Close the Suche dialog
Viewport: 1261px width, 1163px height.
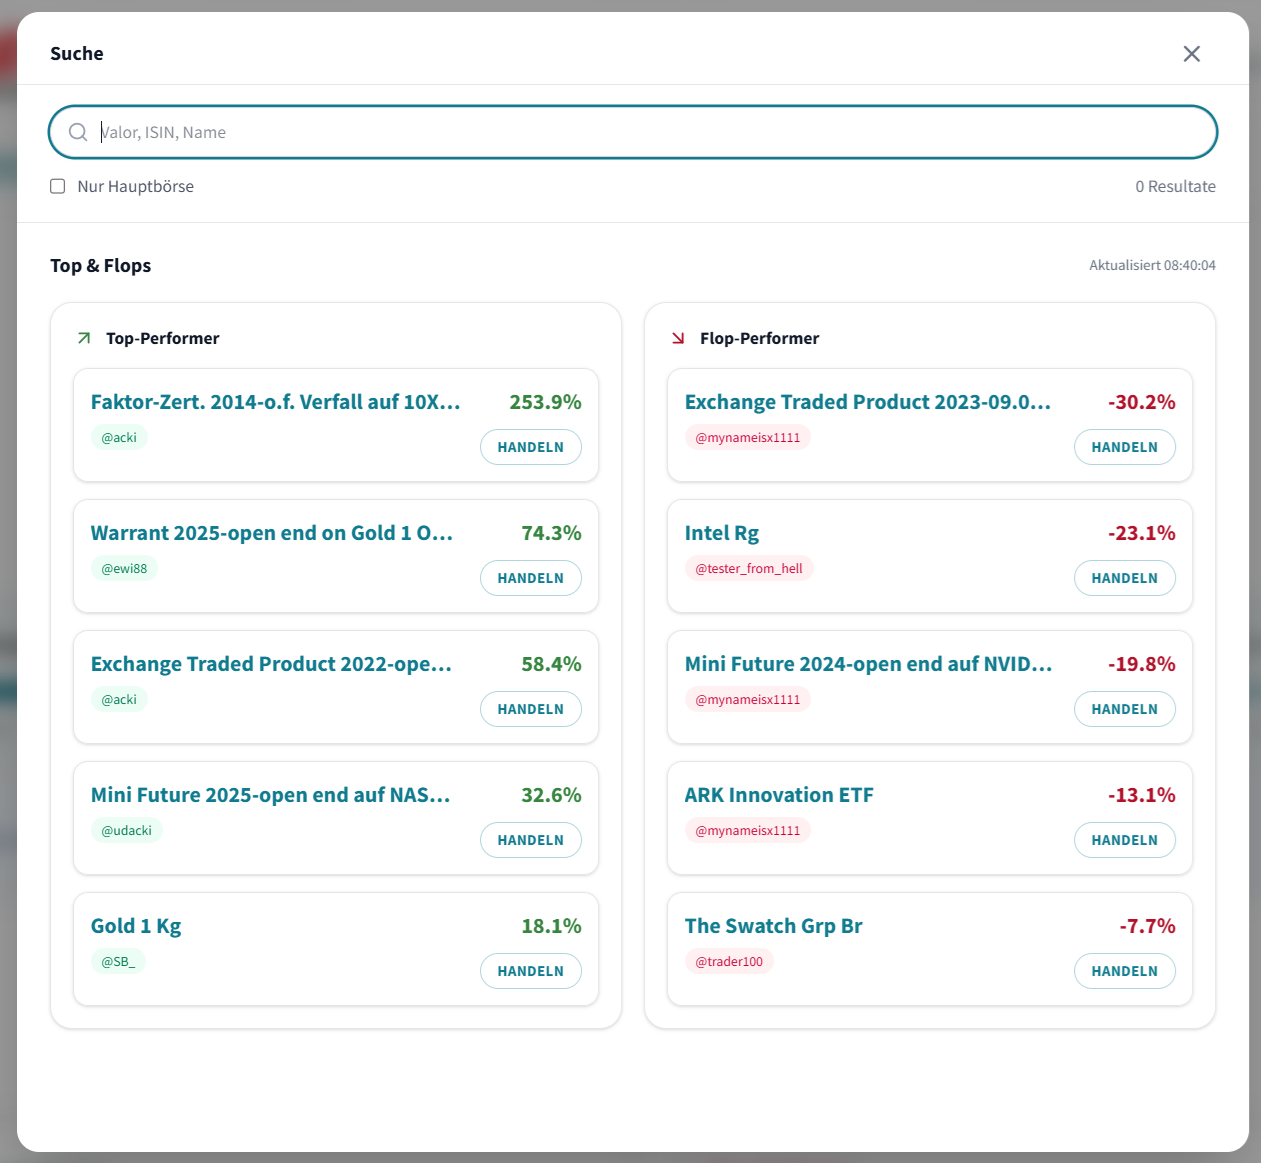pos(1191,54)
